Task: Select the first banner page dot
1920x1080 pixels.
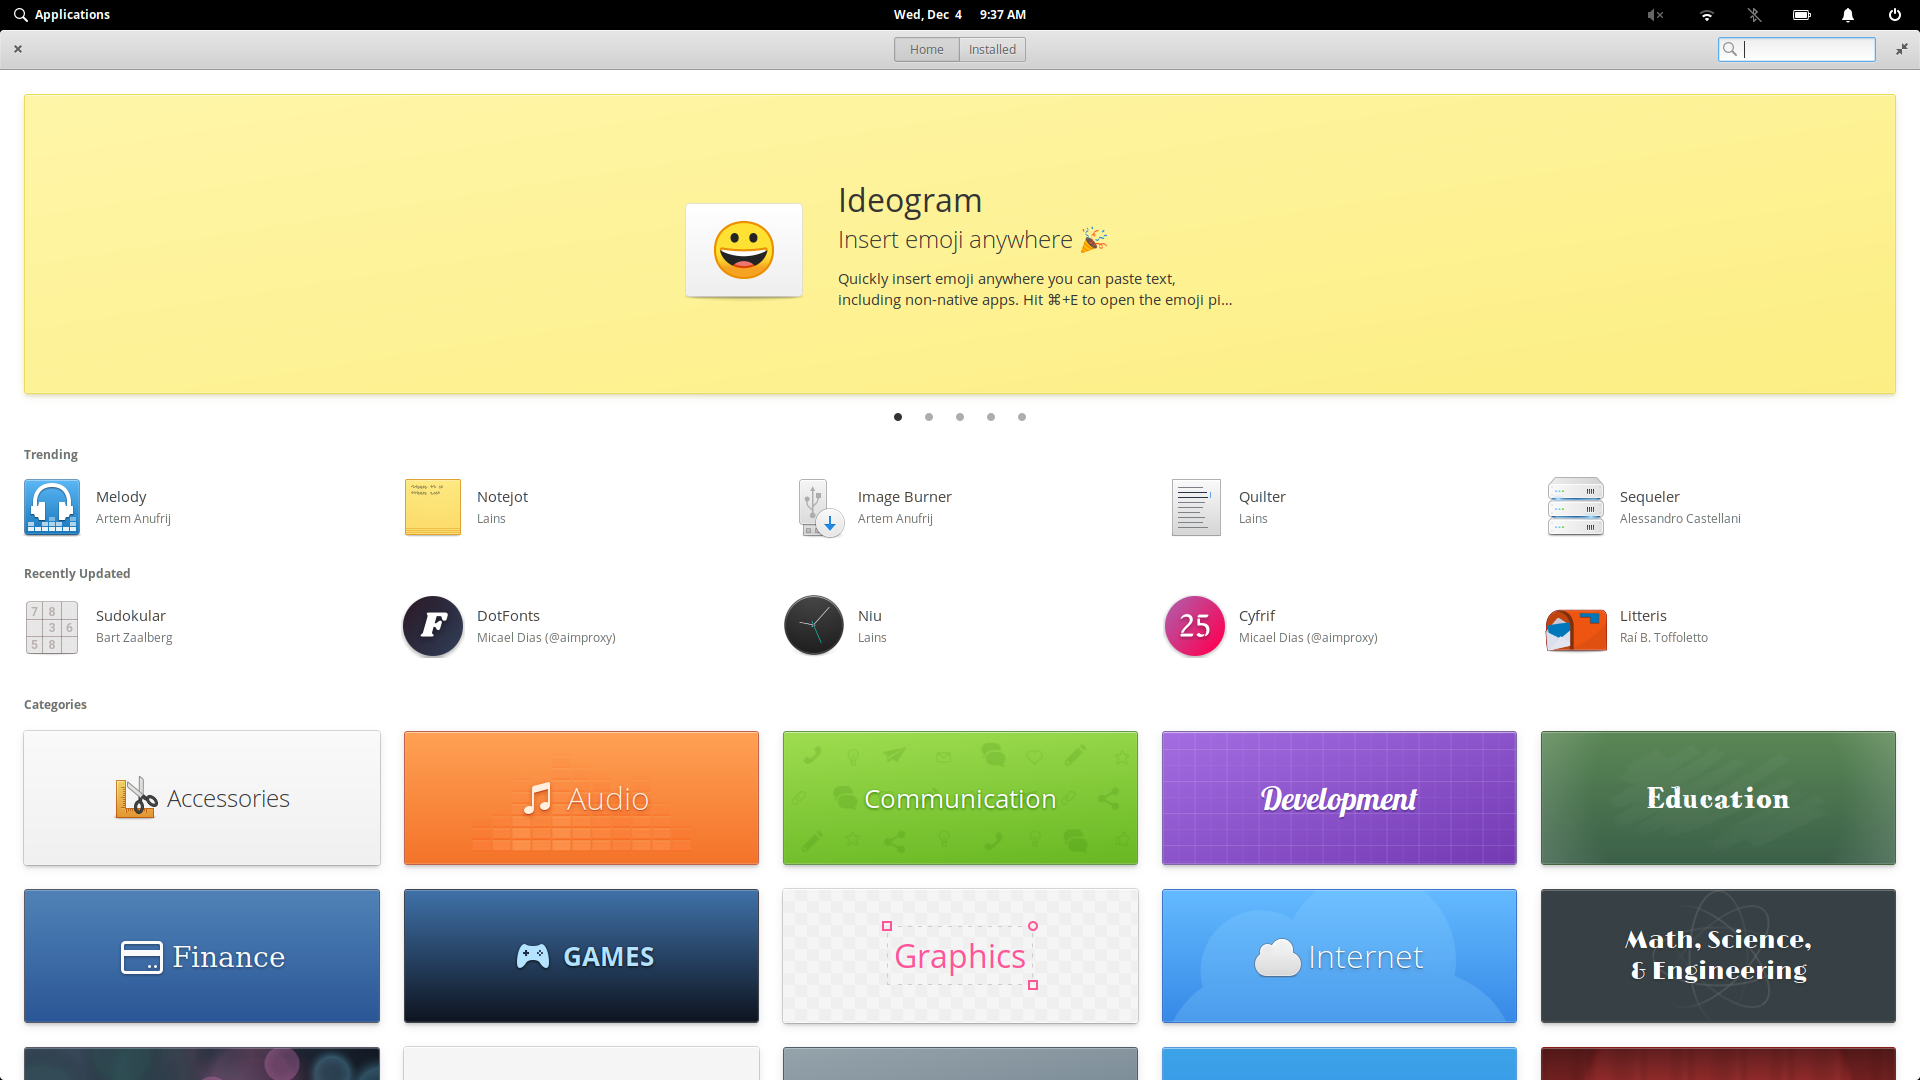Action: pyautogui.click(x=898, y=417)
